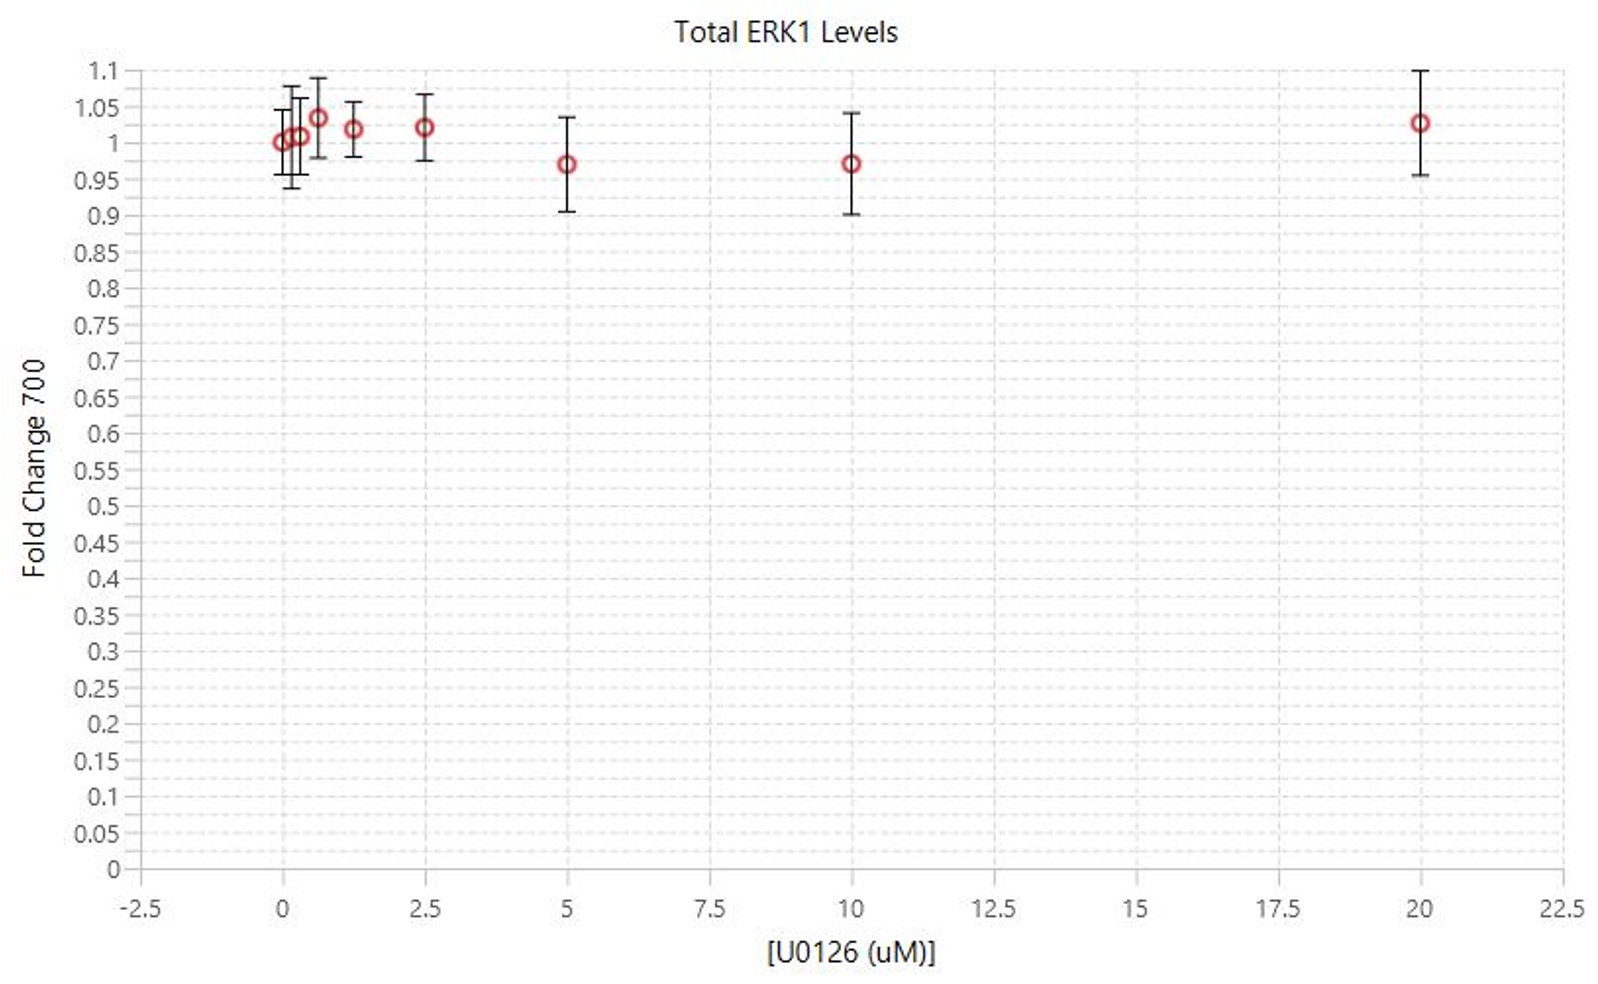Click x-axis tick label -2.5
Screen dimensions: 1598x984
(140, 908)
